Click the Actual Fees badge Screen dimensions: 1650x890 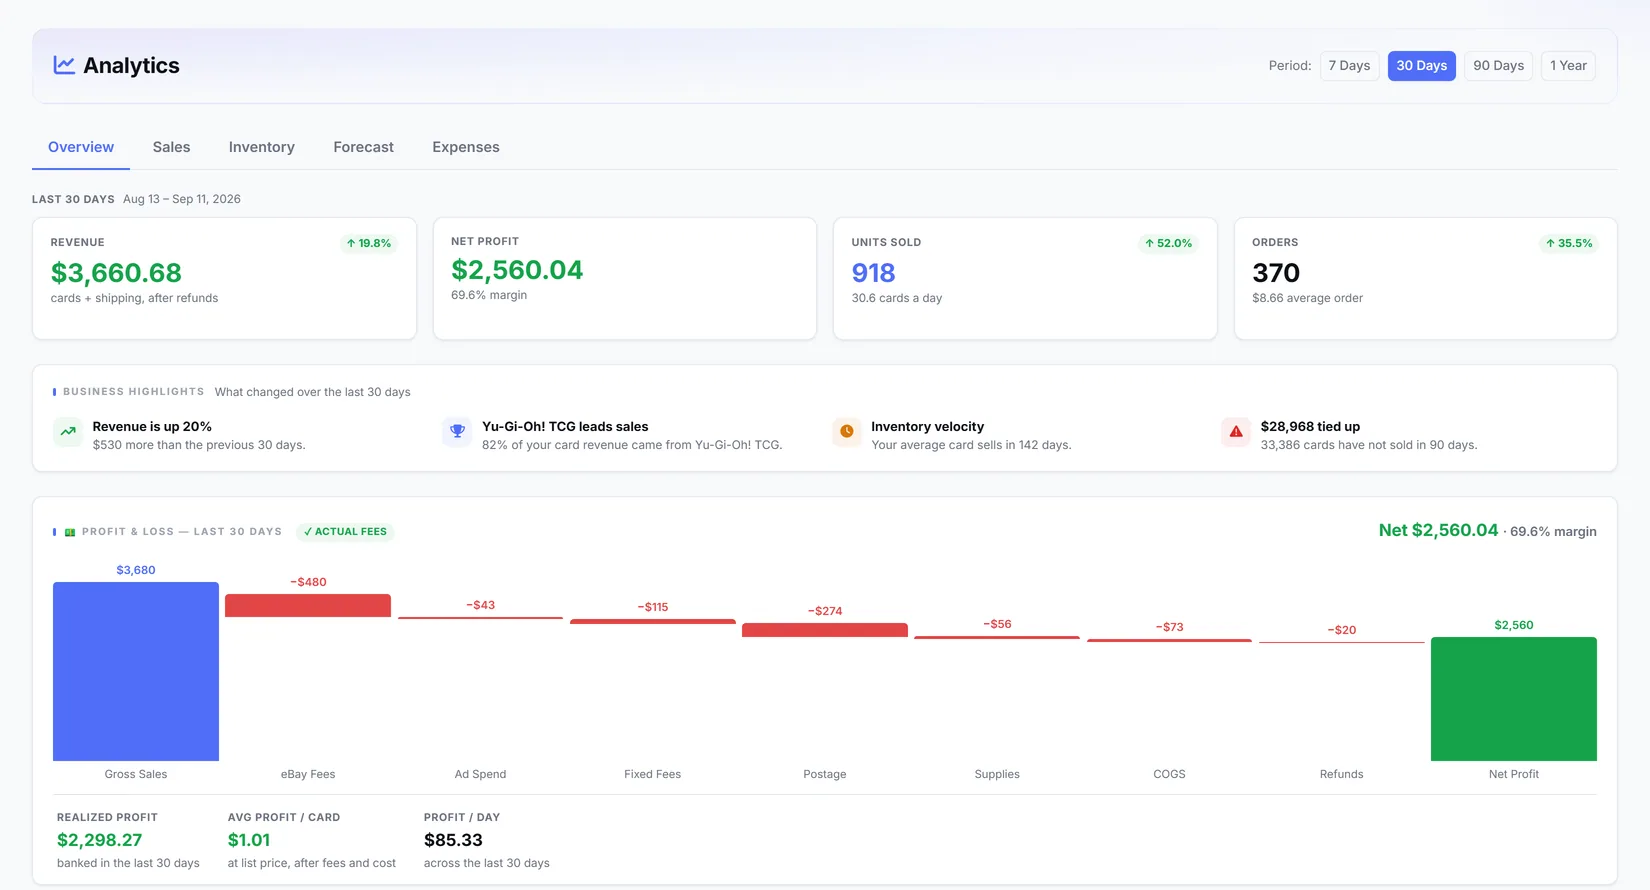click(345, 532)
